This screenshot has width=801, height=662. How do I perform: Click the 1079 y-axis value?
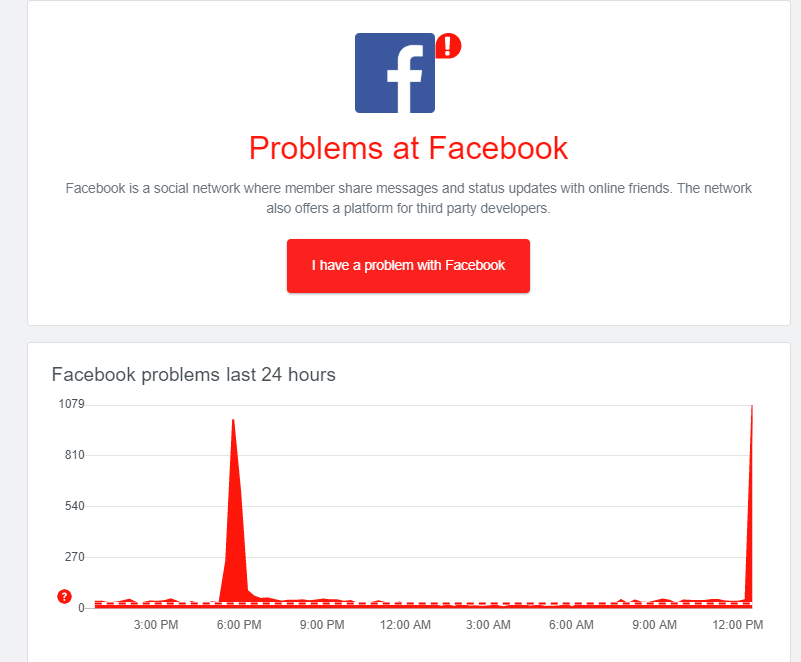click(72, 404)
